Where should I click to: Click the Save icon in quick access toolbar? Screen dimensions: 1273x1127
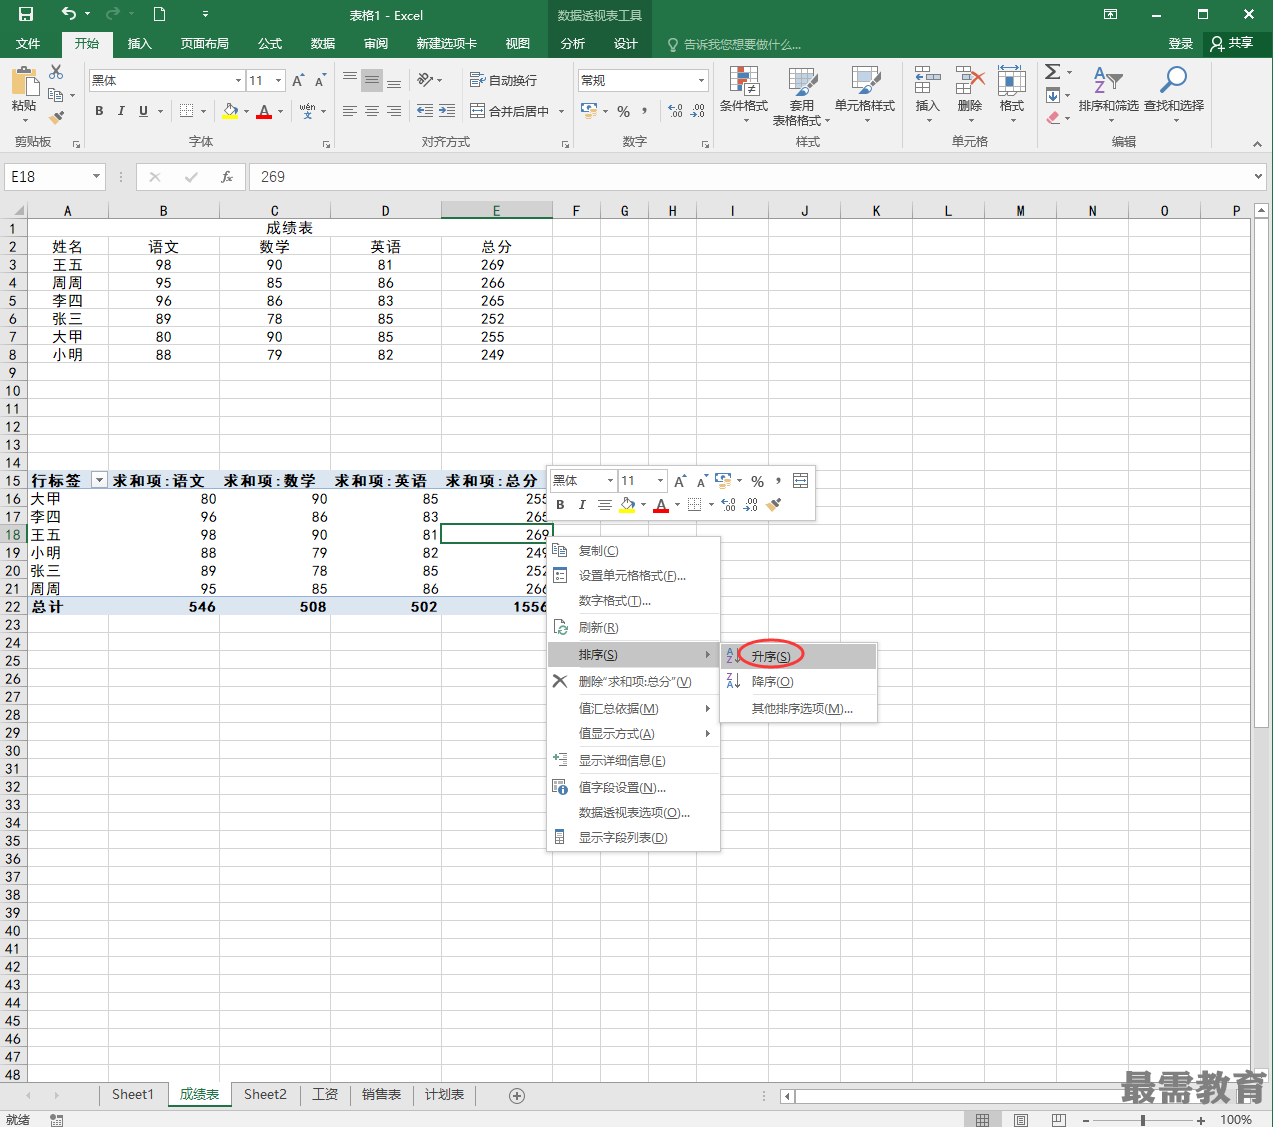coord(26,14)
